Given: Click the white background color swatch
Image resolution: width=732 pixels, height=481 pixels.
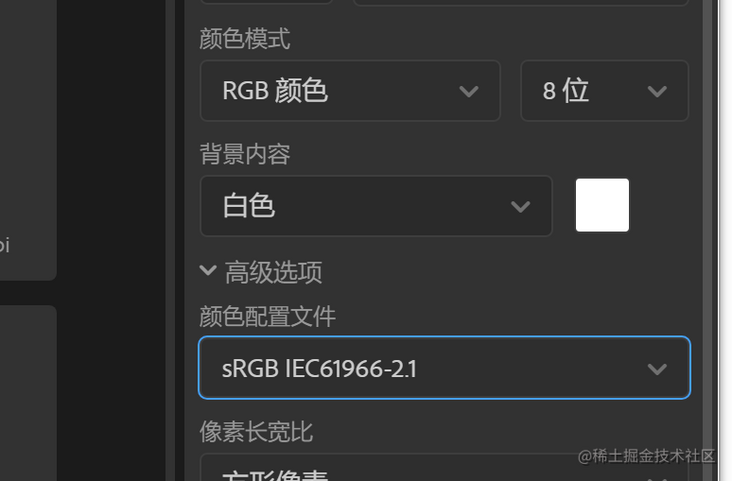Looking at the screenshot, I should [x=602, y=205].
